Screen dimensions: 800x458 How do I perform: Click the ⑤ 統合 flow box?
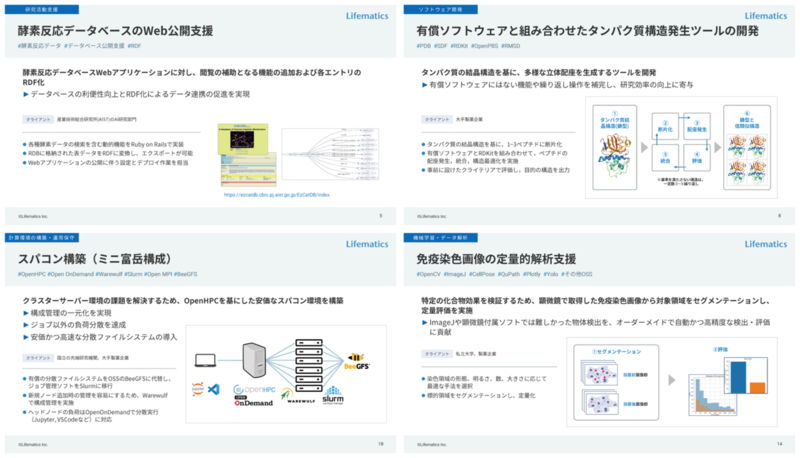coord(665,158)
